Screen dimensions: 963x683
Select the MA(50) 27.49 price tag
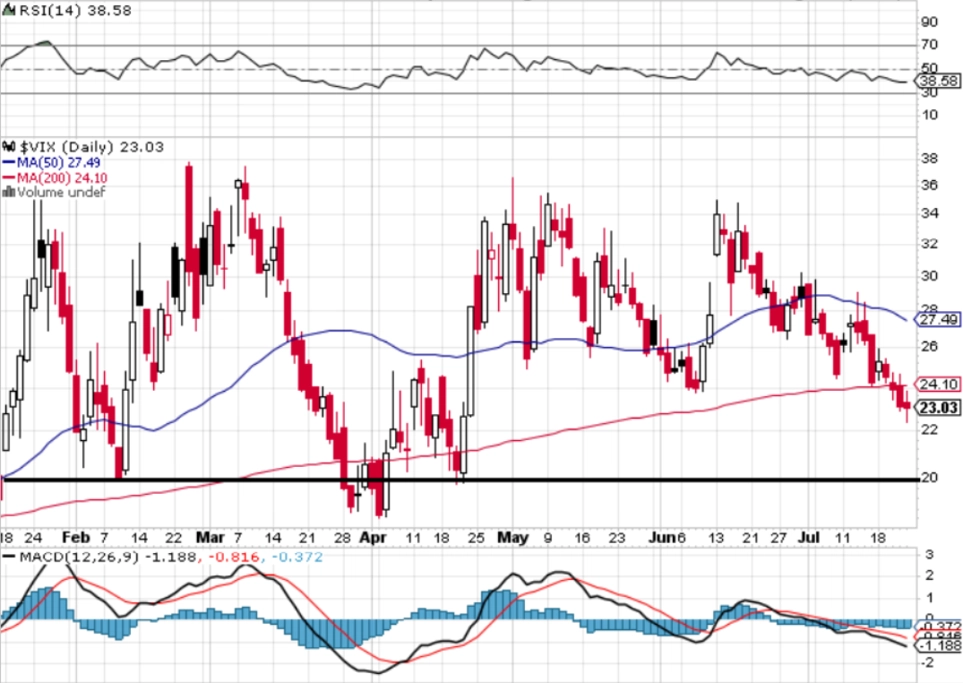click(937, 319)
